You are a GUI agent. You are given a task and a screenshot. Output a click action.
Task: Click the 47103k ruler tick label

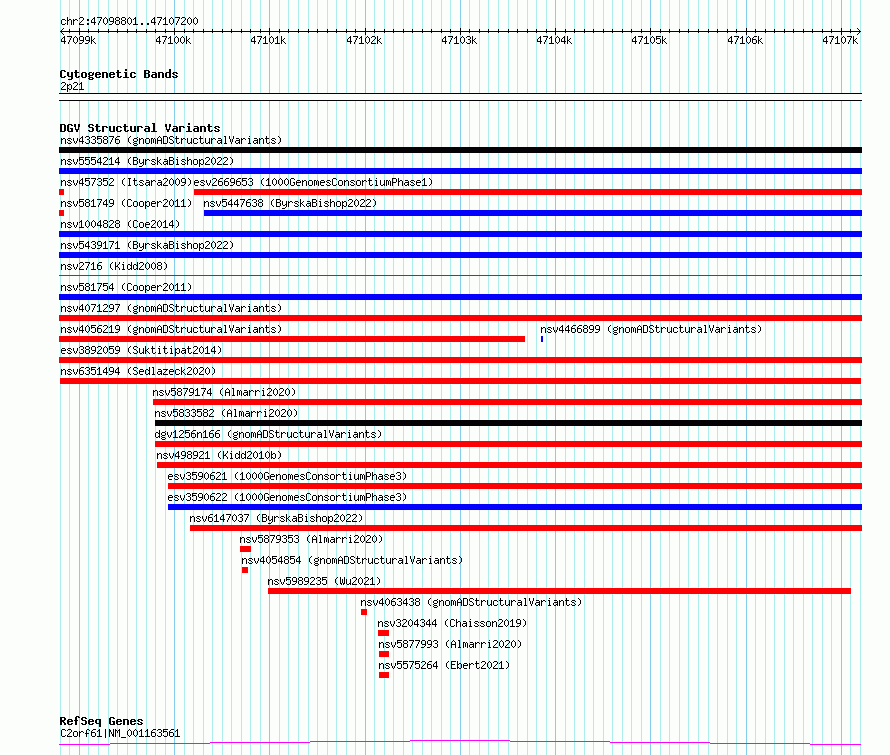pos(459,40)
